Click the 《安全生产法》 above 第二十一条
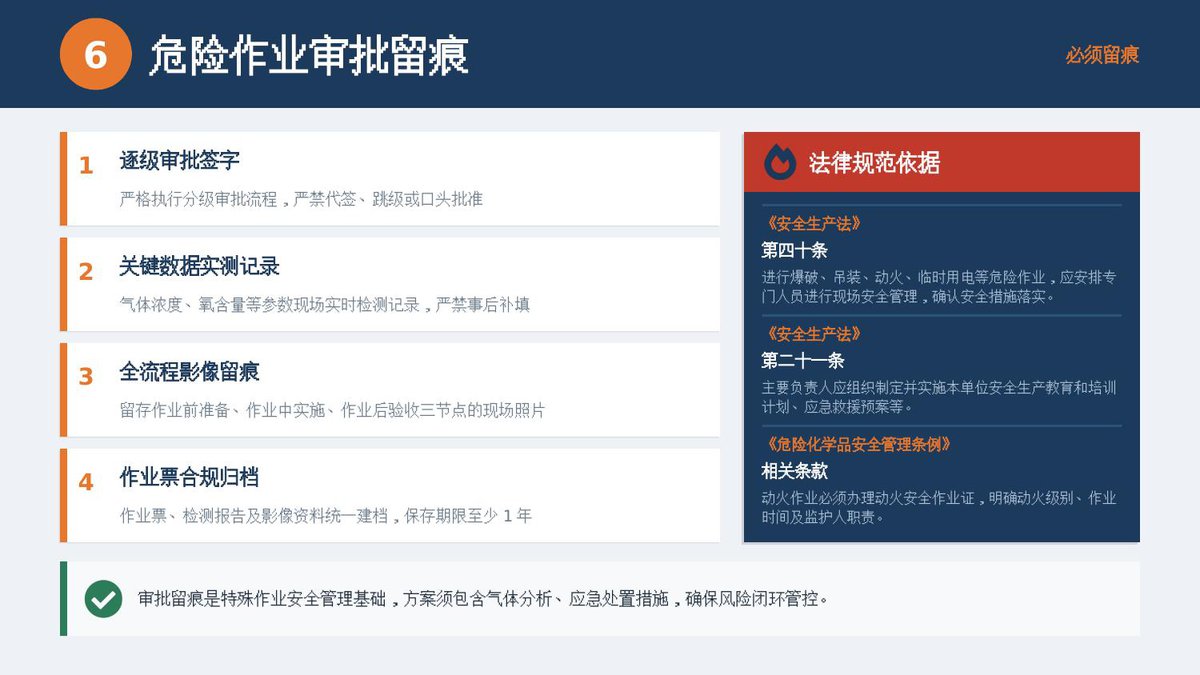 [x=812, y=334]
